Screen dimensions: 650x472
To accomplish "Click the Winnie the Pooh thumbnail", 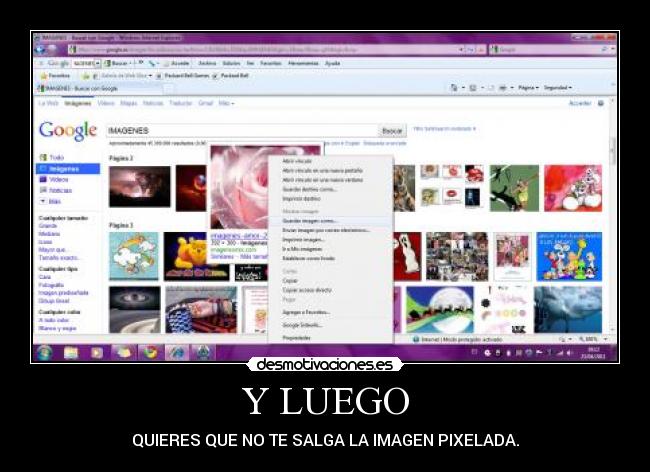I will tap(196, 257).
